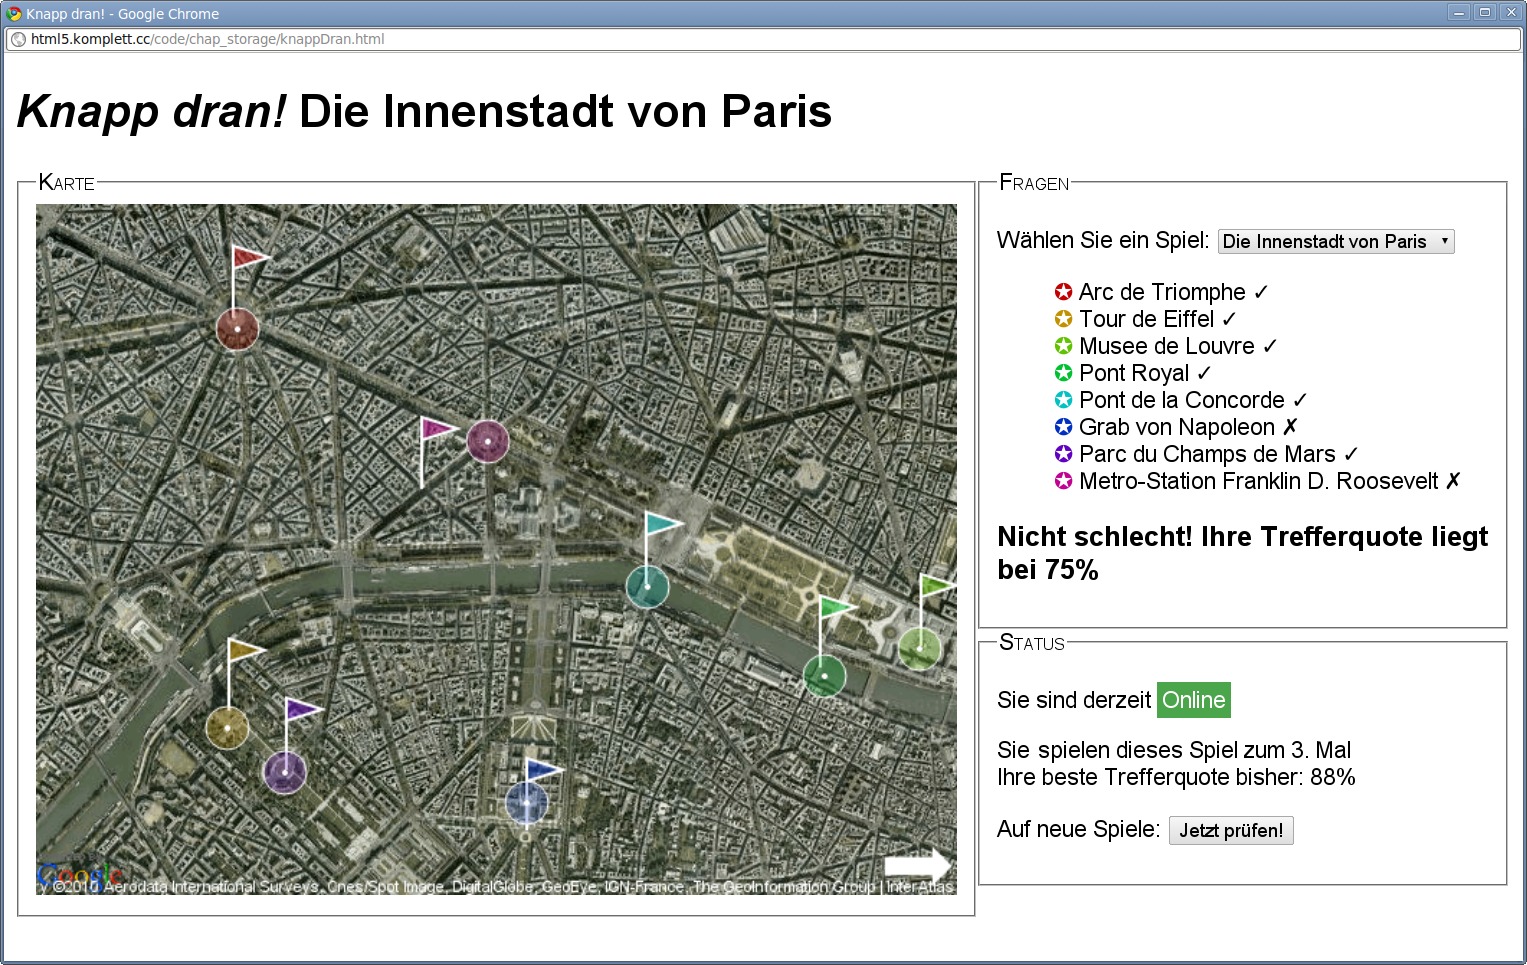
Task: Open the game selection dropdown
Action: point(1335,241)
